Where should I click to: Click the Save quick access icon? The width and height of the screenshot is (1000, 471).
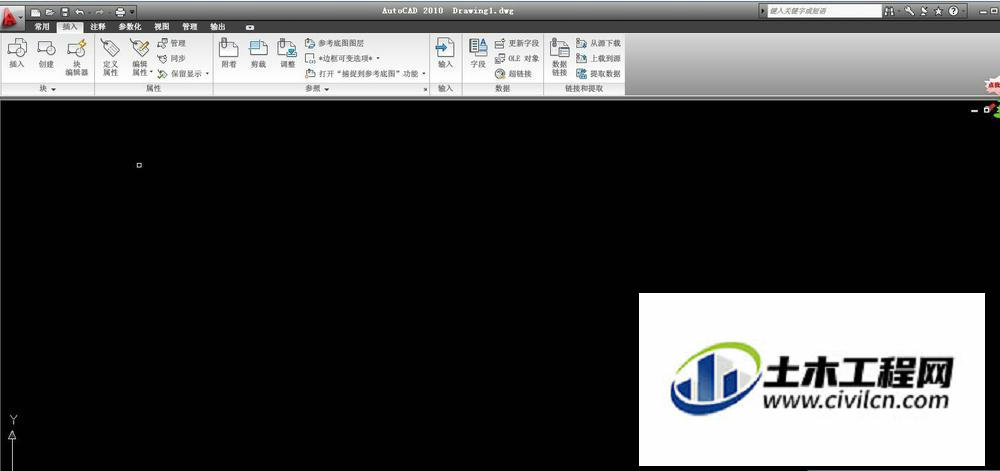[64, 12]
